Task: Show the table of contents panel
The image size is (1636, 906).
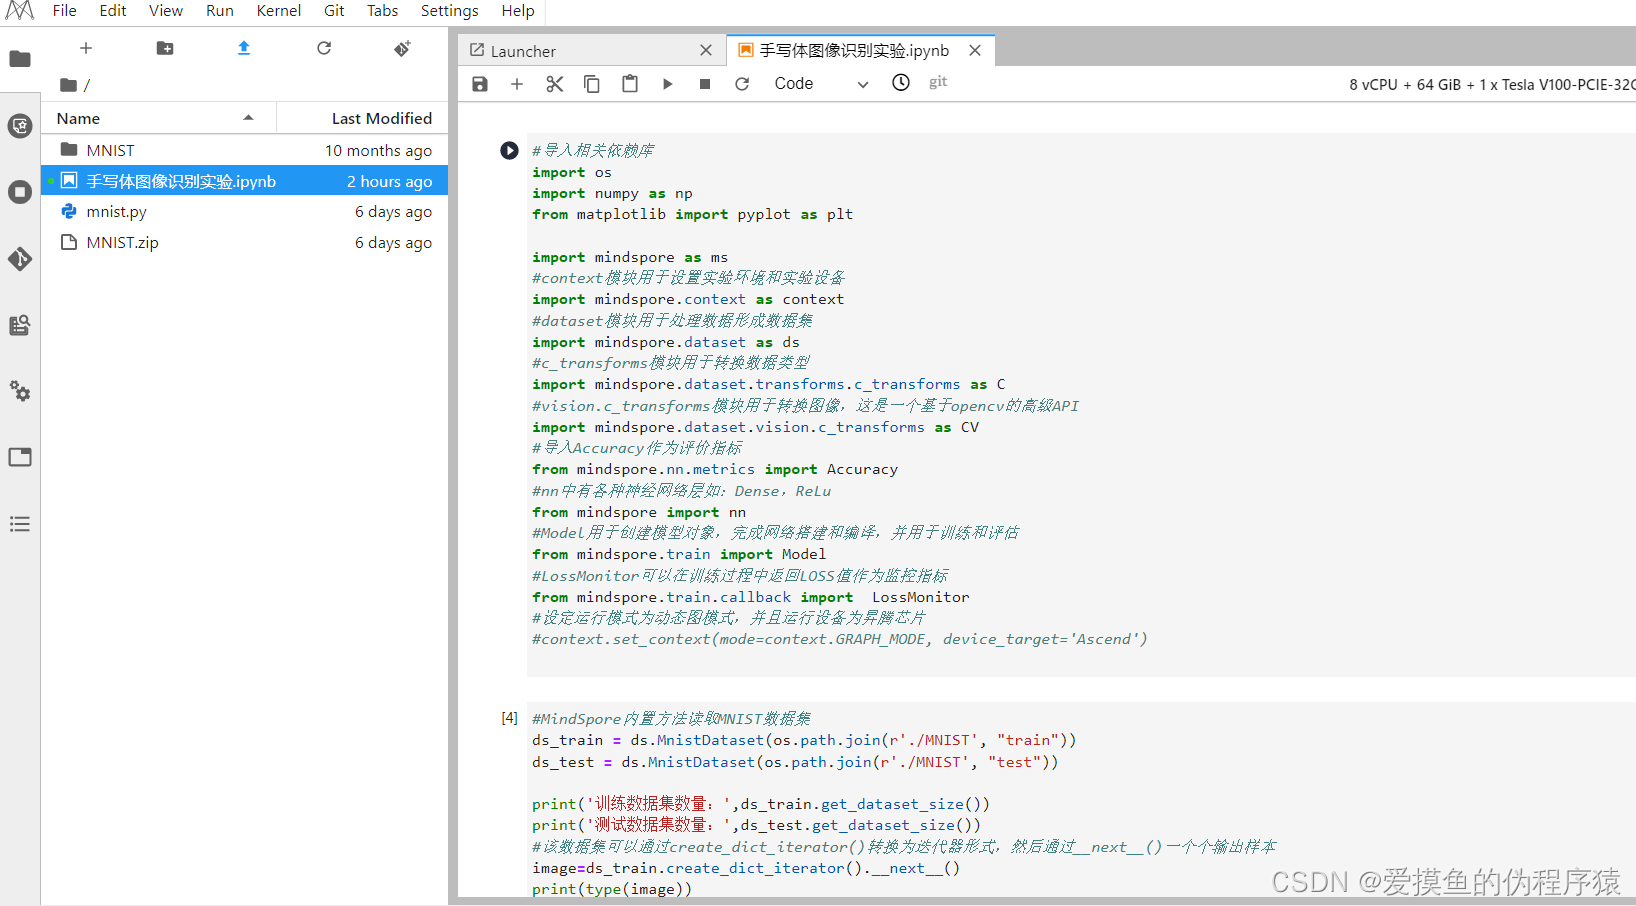Action: (20, 524)
